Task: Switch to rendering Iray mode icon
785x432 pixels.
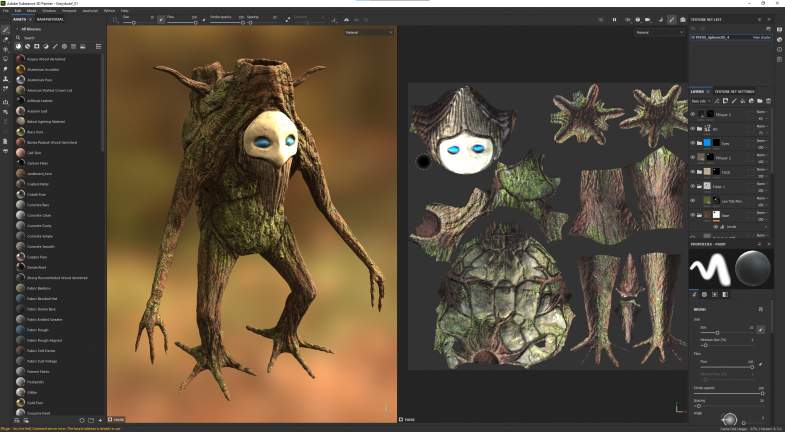Action: (x=682, y=20)
